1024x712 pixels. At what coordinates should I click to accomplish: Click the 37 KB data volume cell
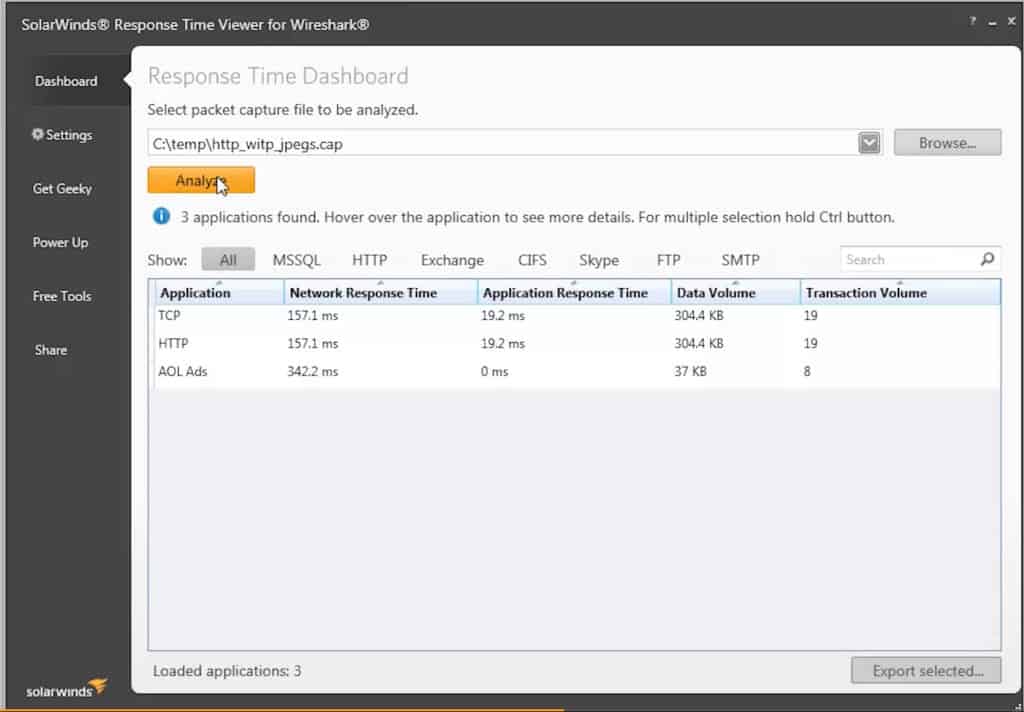690,372
